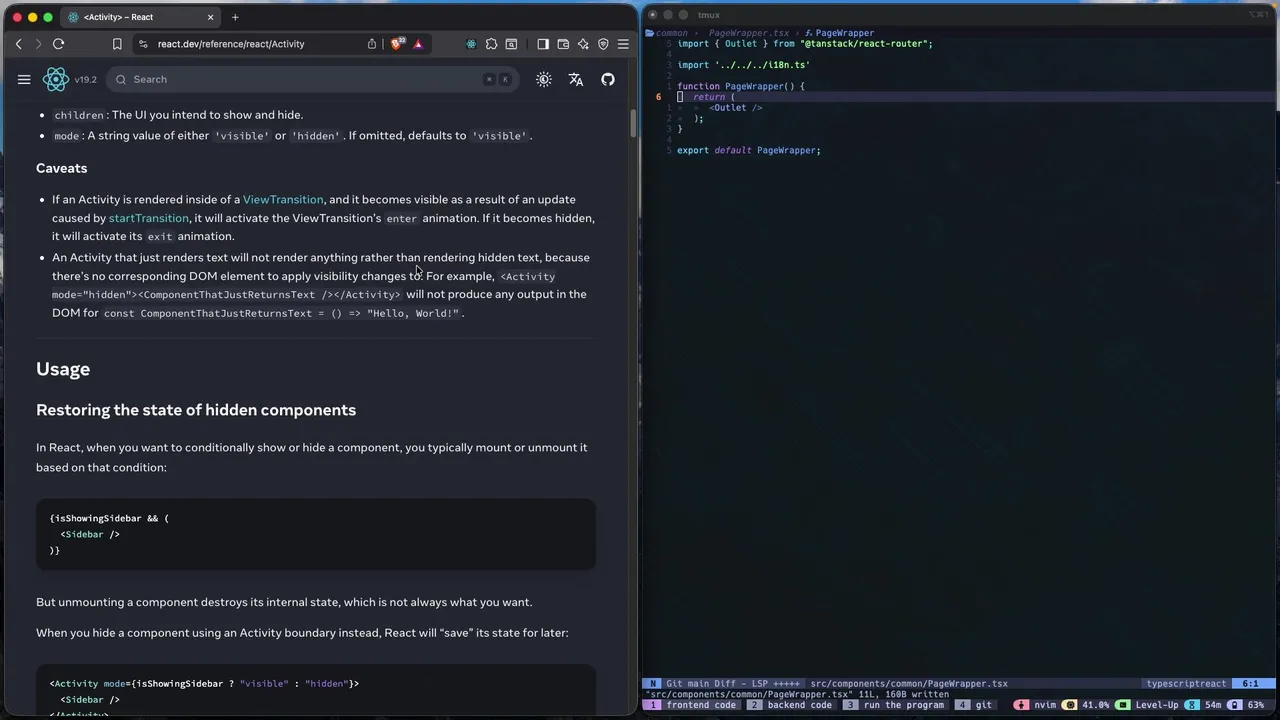Click 'Restoring the state of hidden components' heading

click(196, 410)
